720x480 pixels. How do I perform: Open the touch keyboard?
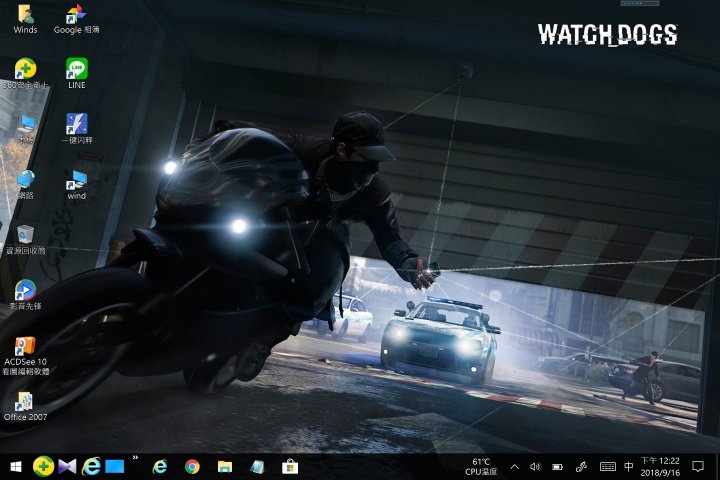pyautogui.click(x=608, y=467)
